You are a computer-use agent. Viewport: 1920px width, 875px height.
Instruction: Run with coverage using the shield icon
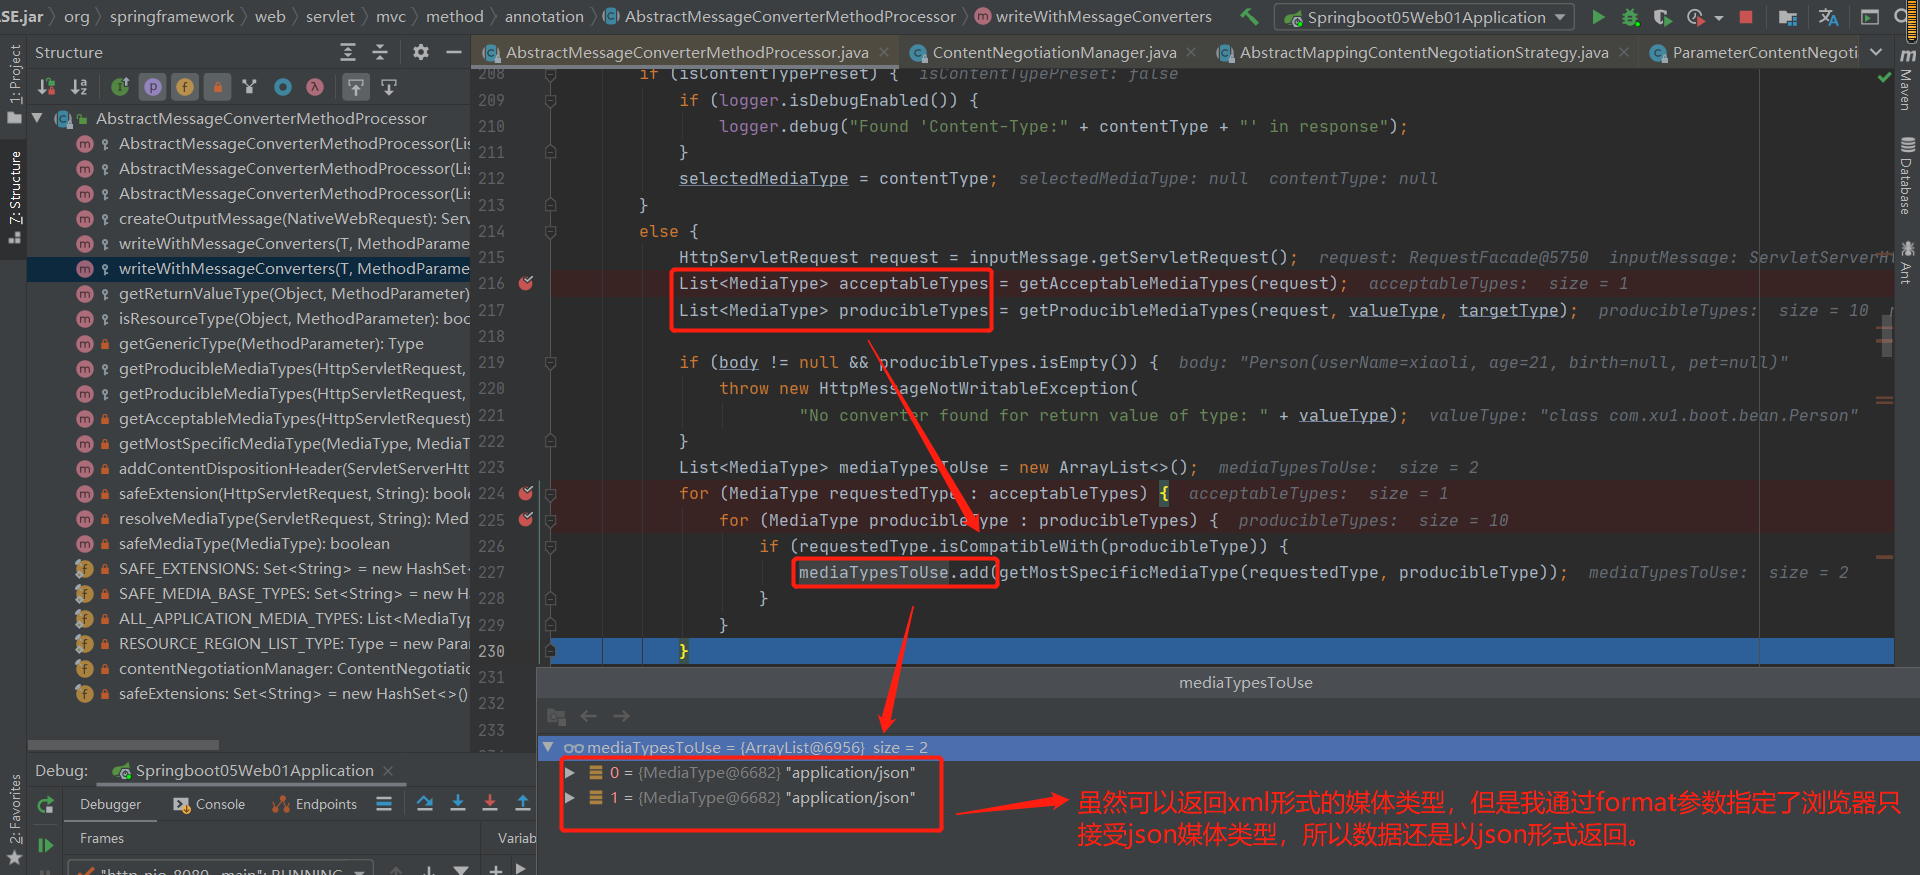tap(1662, 17)
